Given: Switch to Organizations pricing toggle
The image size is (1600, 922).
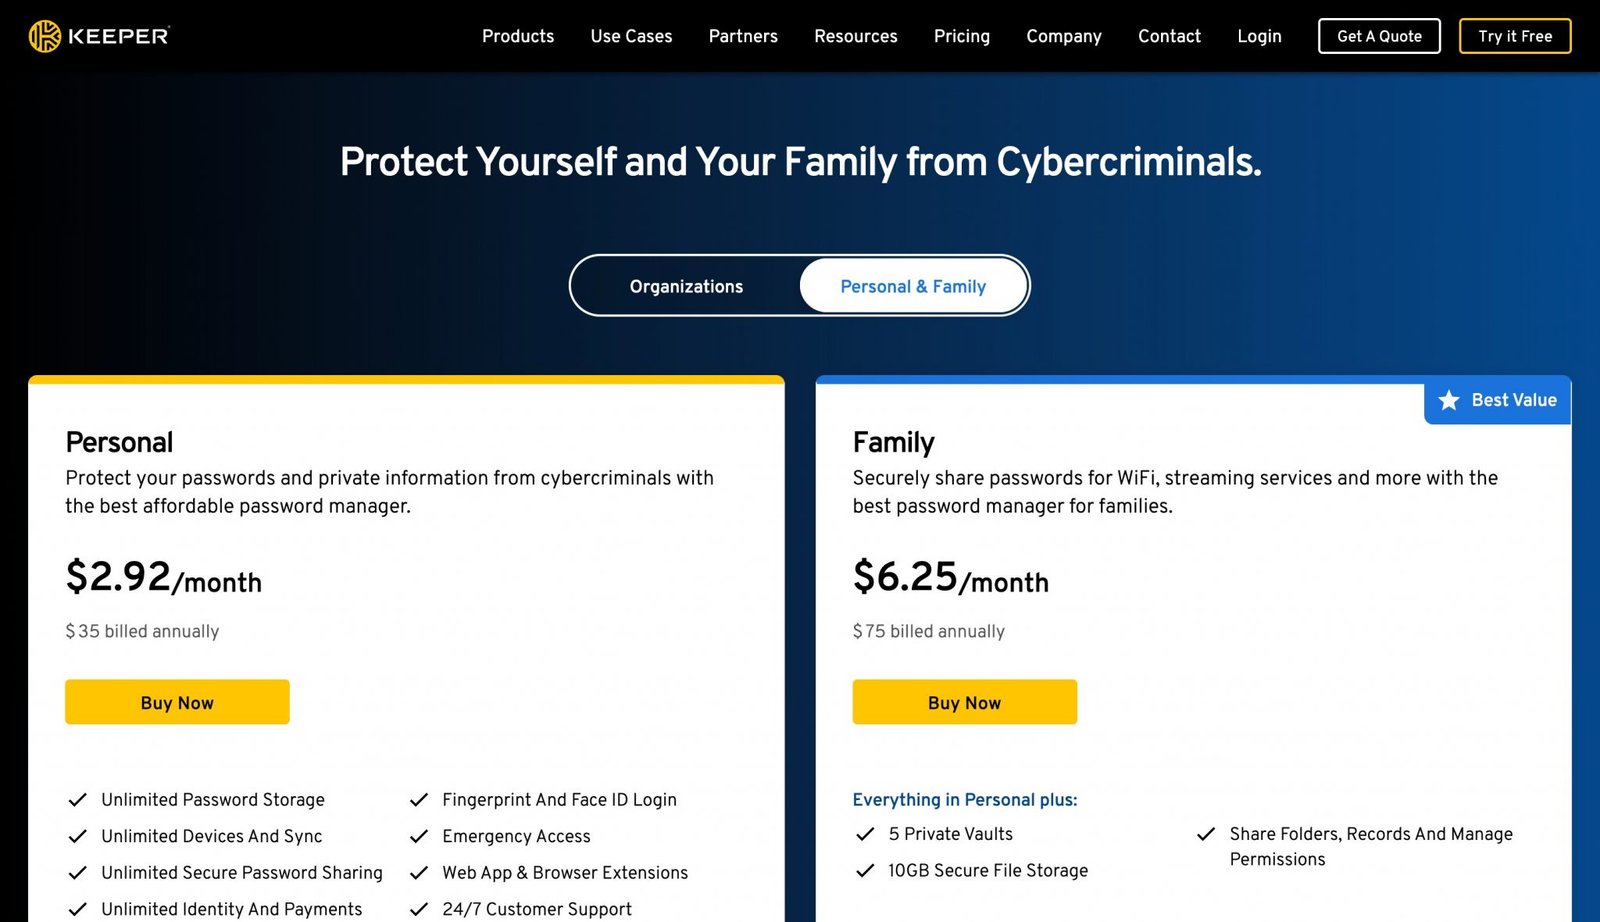Looking at the screenshot, I should [686, 286].
